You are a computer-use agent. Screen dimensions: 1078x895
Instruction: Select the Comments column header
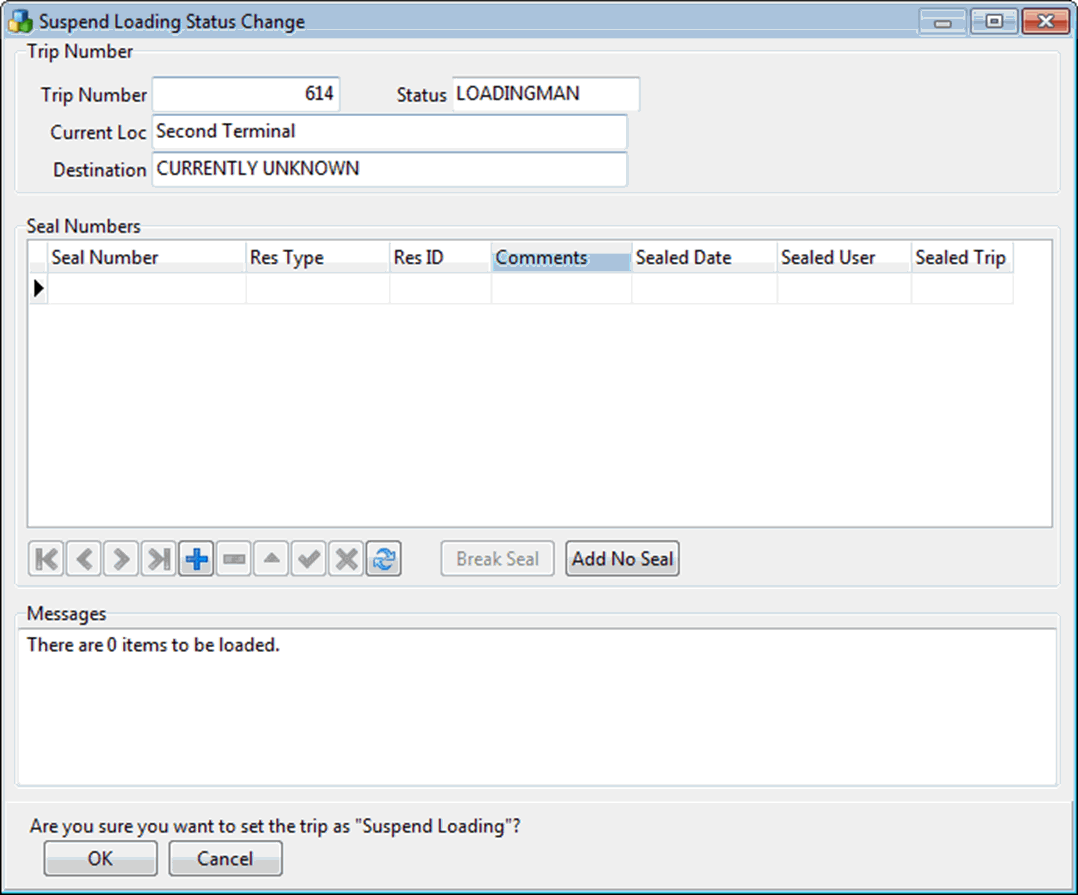[x=561, y=257]
